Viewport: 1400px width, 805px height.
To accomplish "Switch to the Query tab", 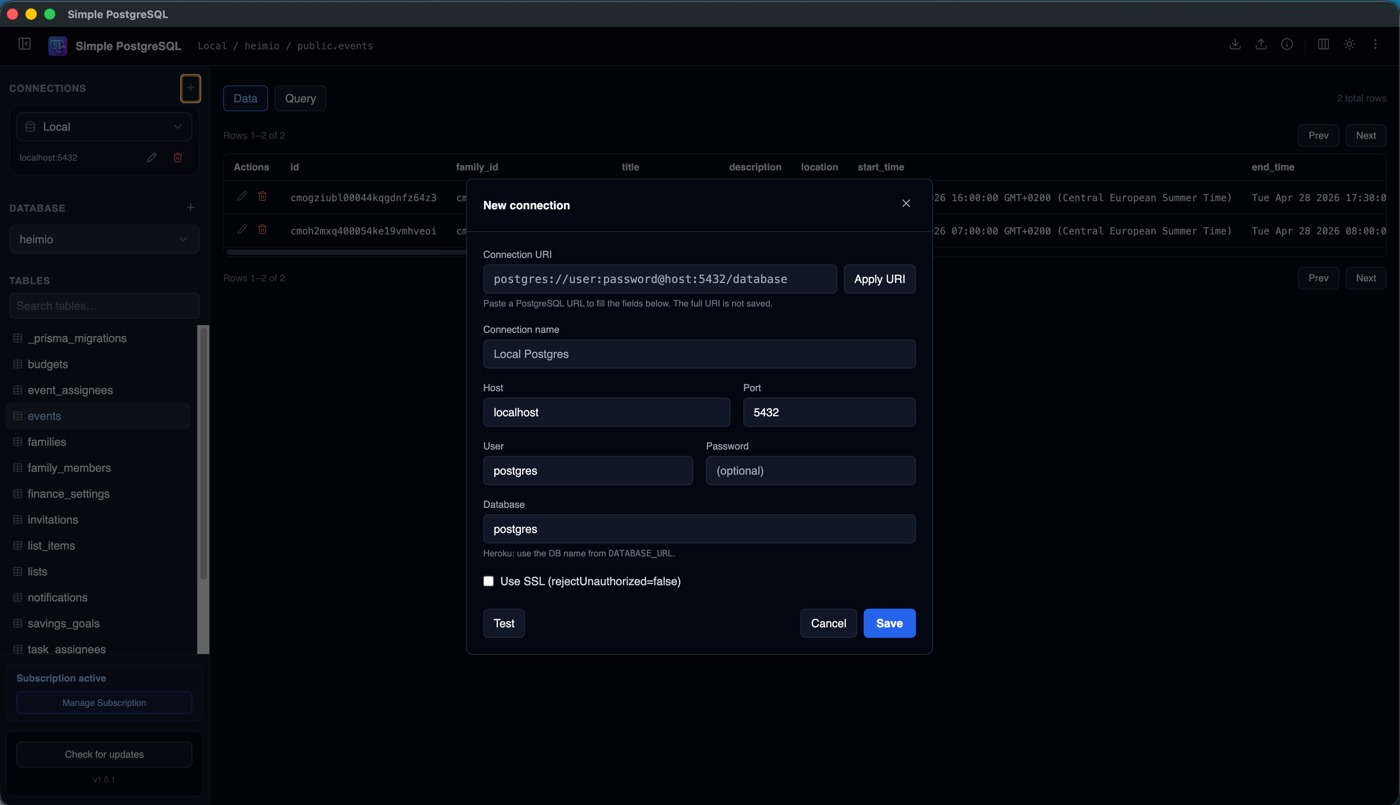I will (300, 98).
